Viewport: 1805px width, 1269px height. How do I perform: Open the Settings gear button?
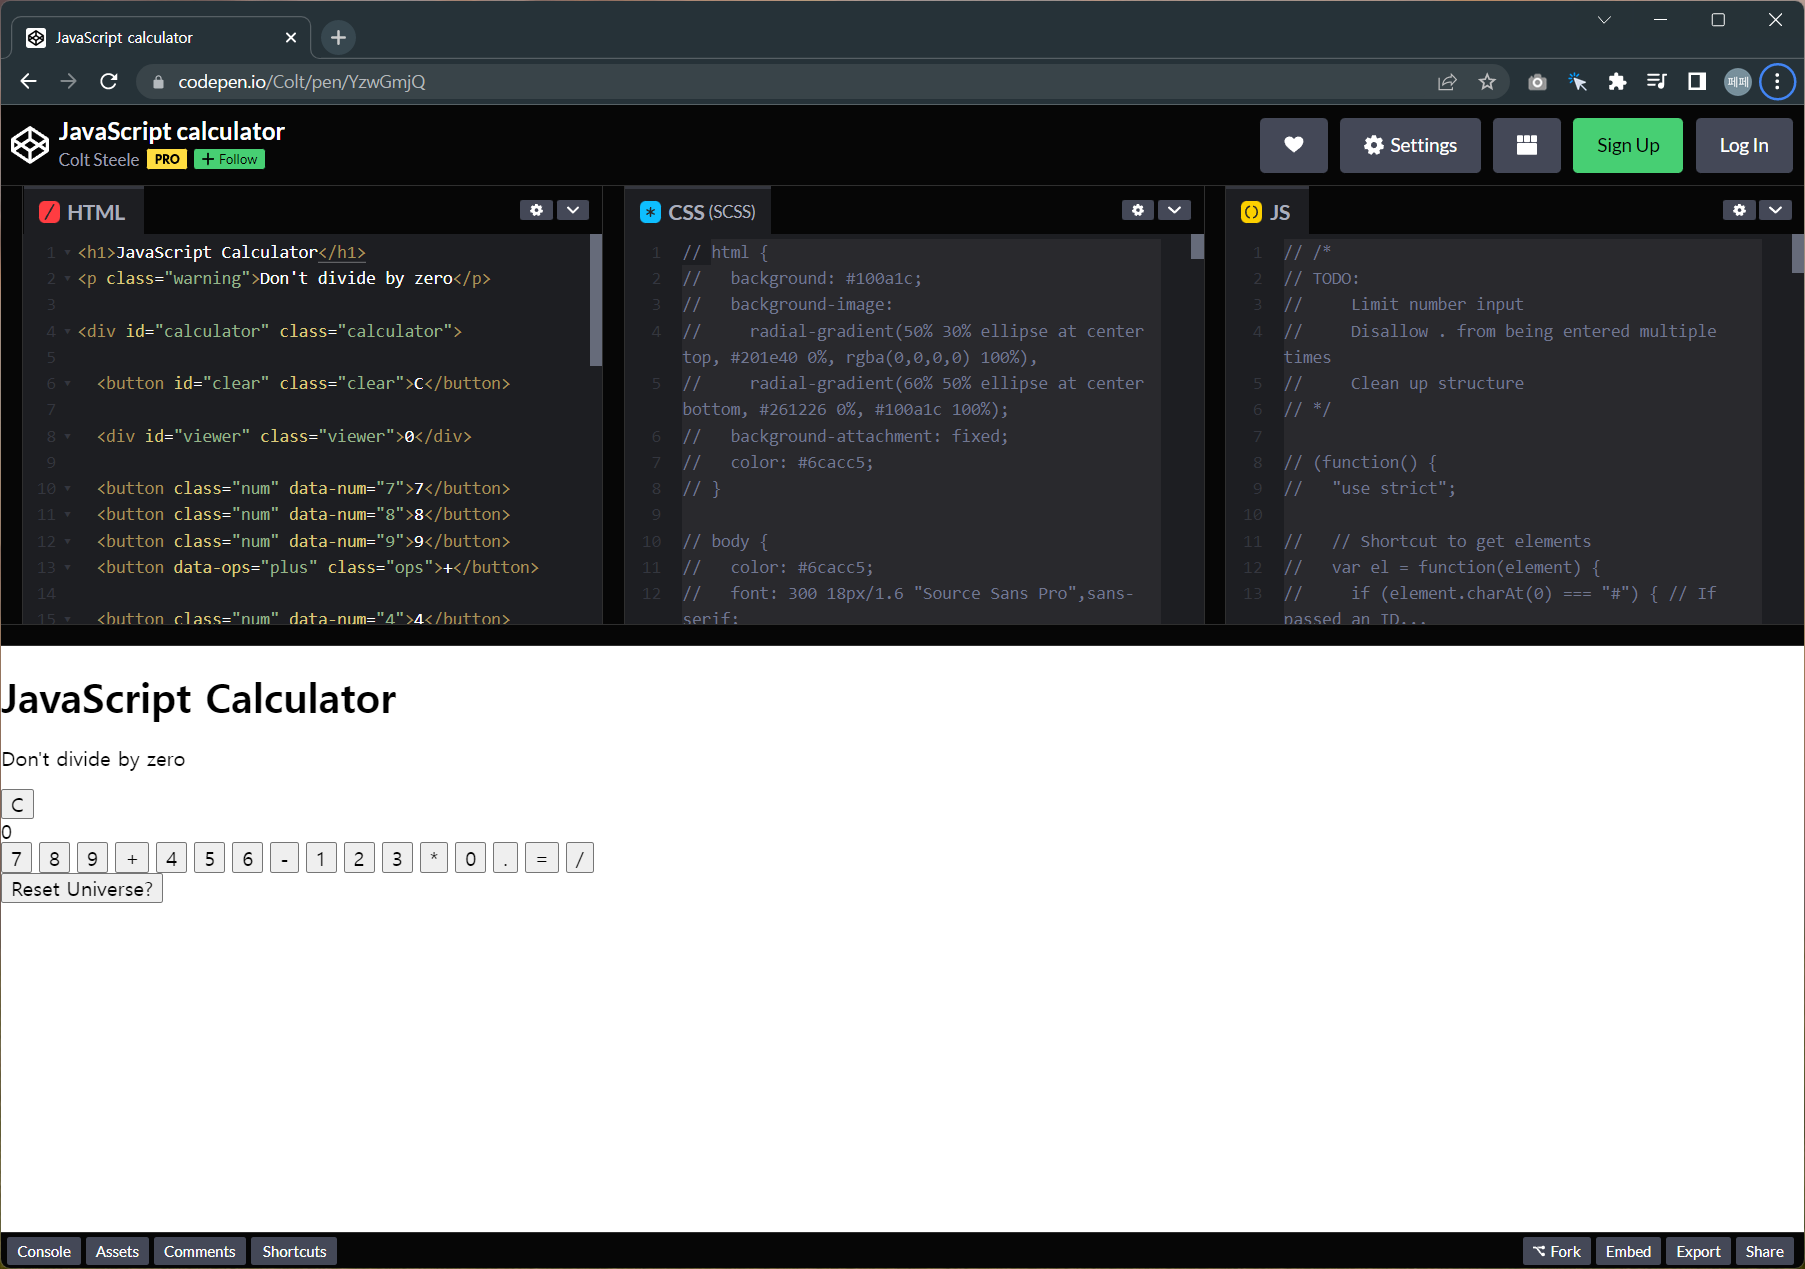tap(1410, 145)
